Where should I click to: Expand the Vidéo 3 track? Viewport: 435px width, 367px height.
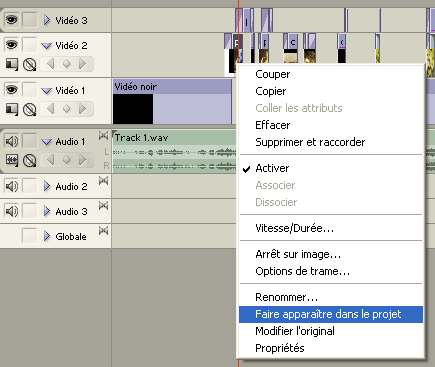[x=47, y=20]
